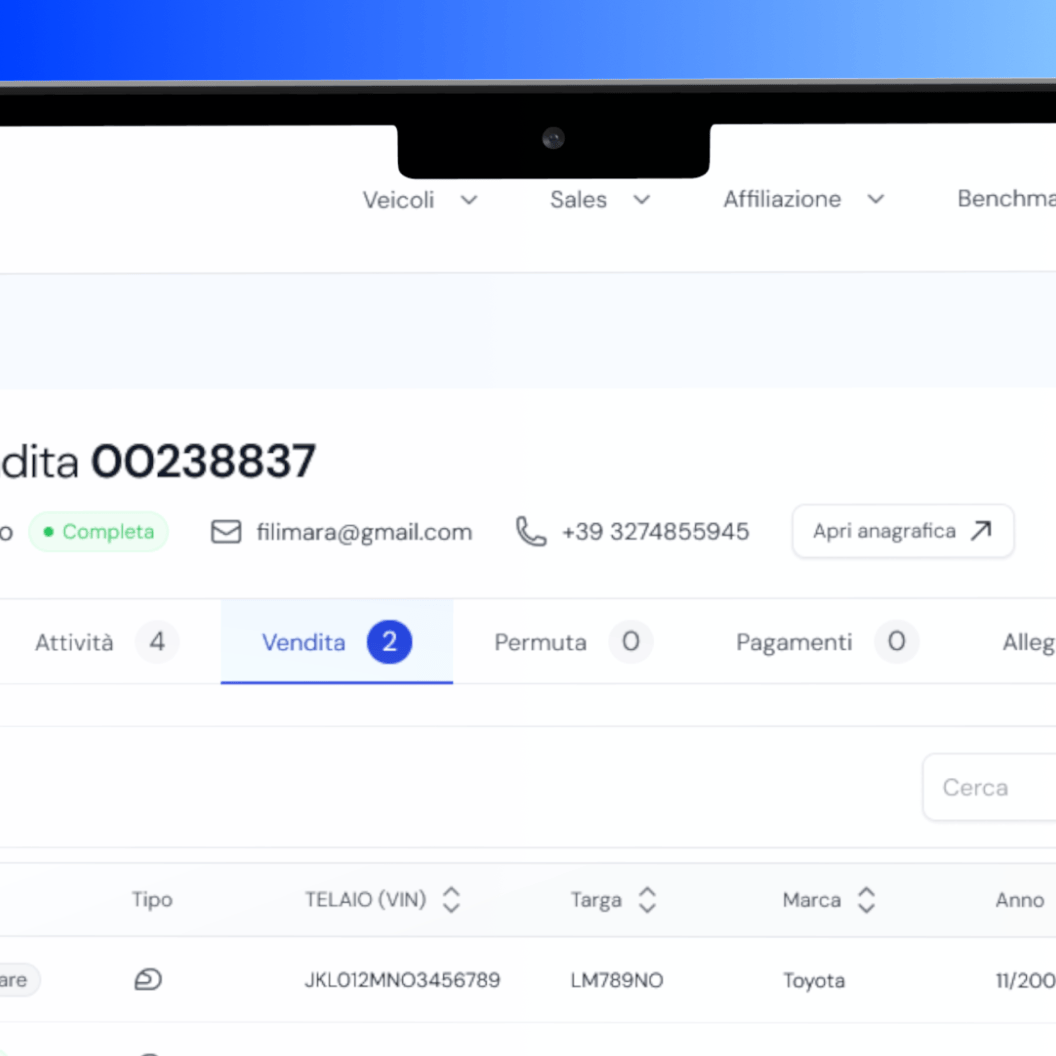Screen dimensions: 1056x1056
Task: Click the envelope email icon
Action: (226, 531)
